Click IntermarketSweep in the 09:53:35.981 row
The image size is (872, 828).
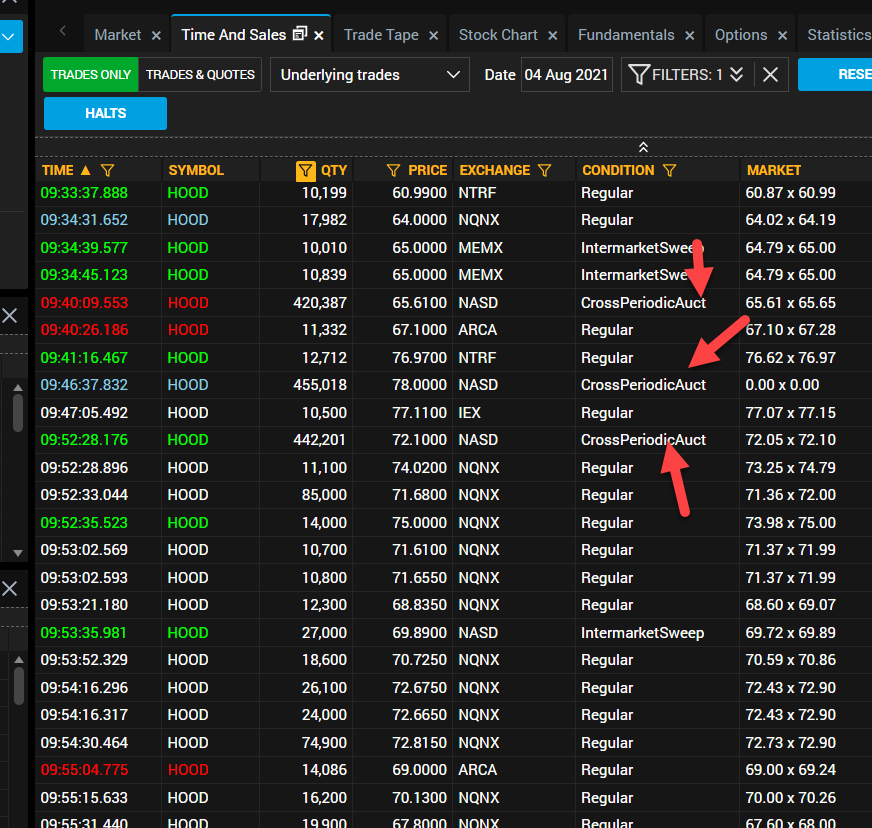(x=642, y=633)
